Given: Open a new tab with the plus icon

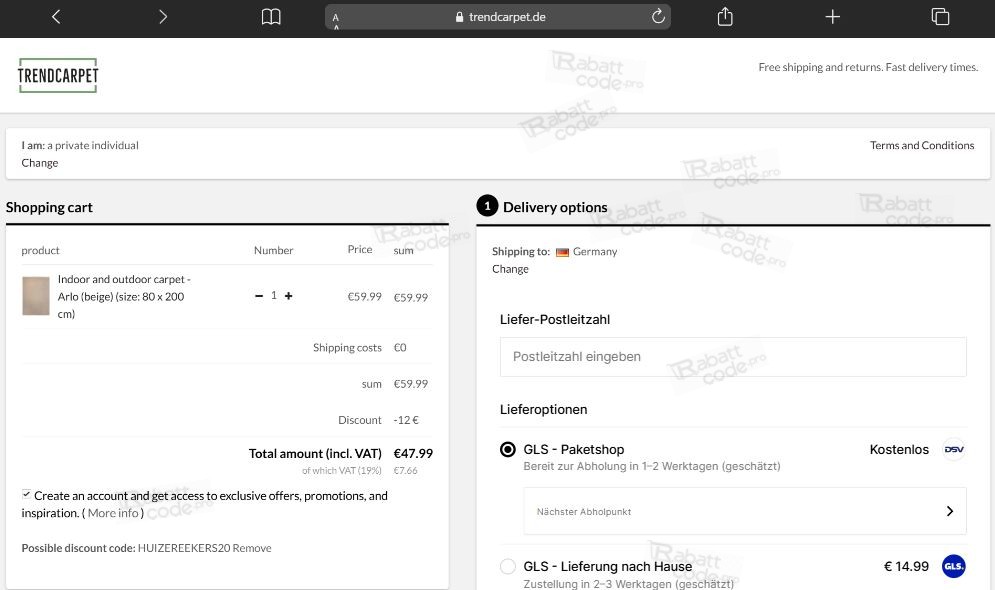Looking at the screenshot, I should [833, 16].
